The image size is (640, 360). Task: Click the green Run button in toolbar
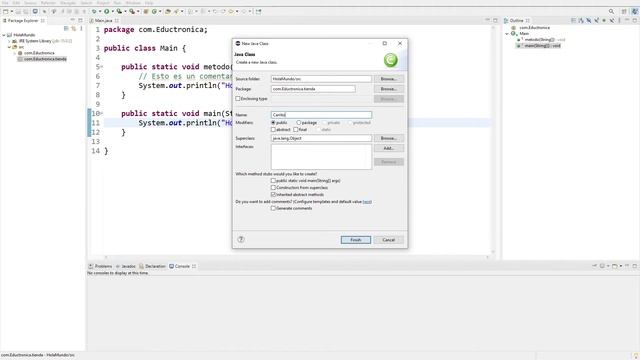coord(107,11)
